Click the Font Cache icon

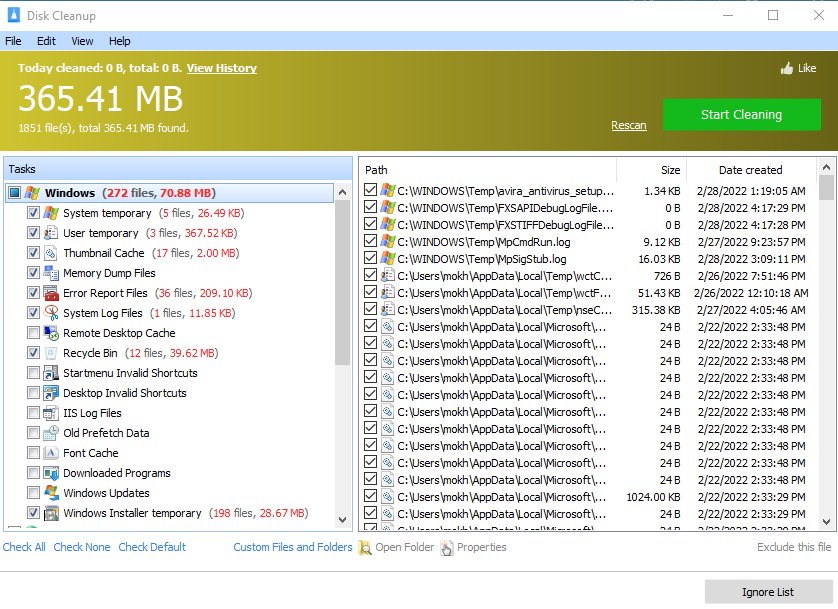[x=51, y=453]
